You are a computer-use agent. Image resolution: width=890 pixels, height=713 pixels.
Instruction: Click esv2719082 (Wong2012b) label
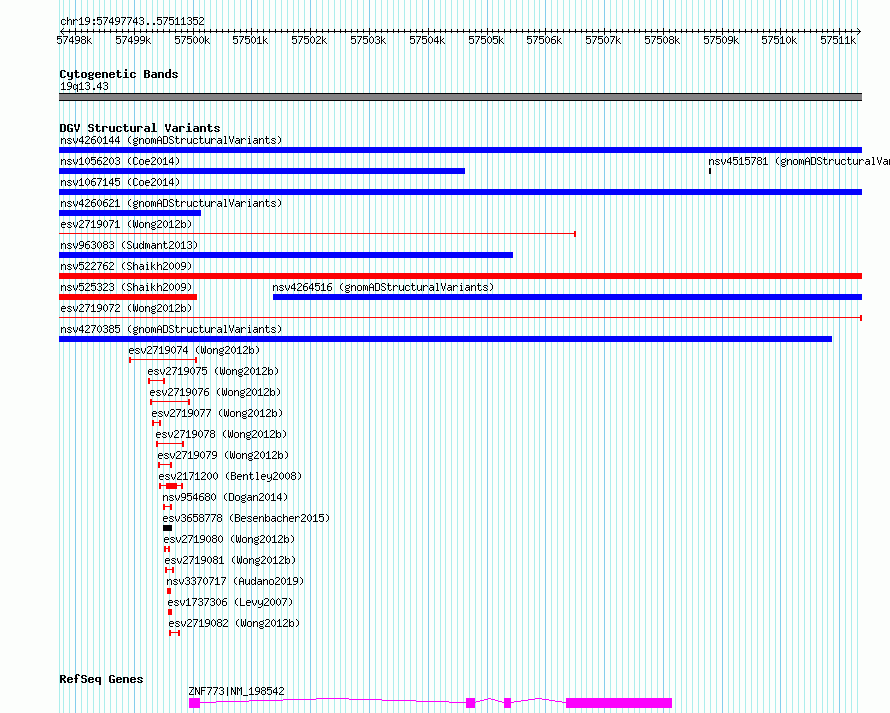coord(234,623)
